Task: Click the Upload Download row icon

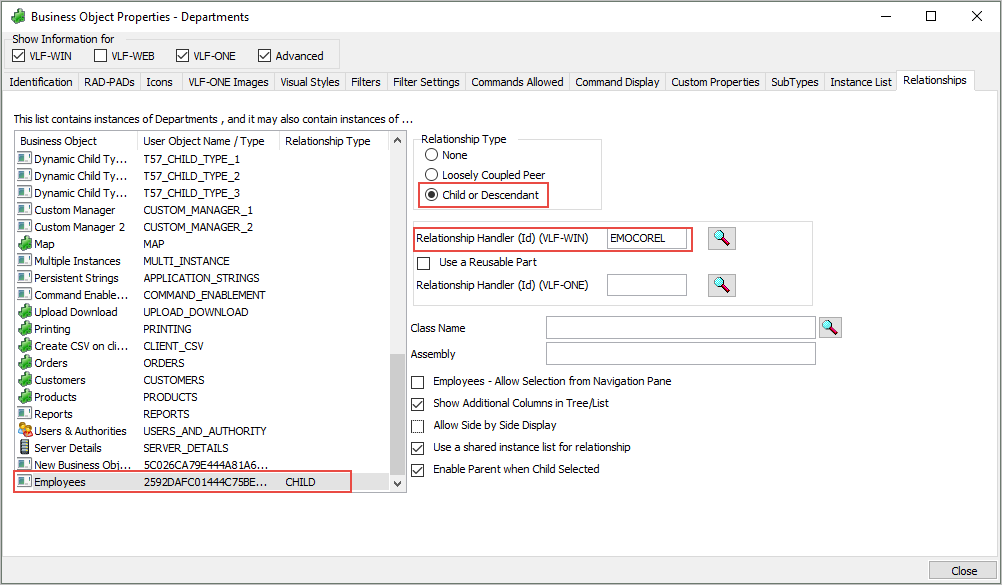Action: point(25,312)
